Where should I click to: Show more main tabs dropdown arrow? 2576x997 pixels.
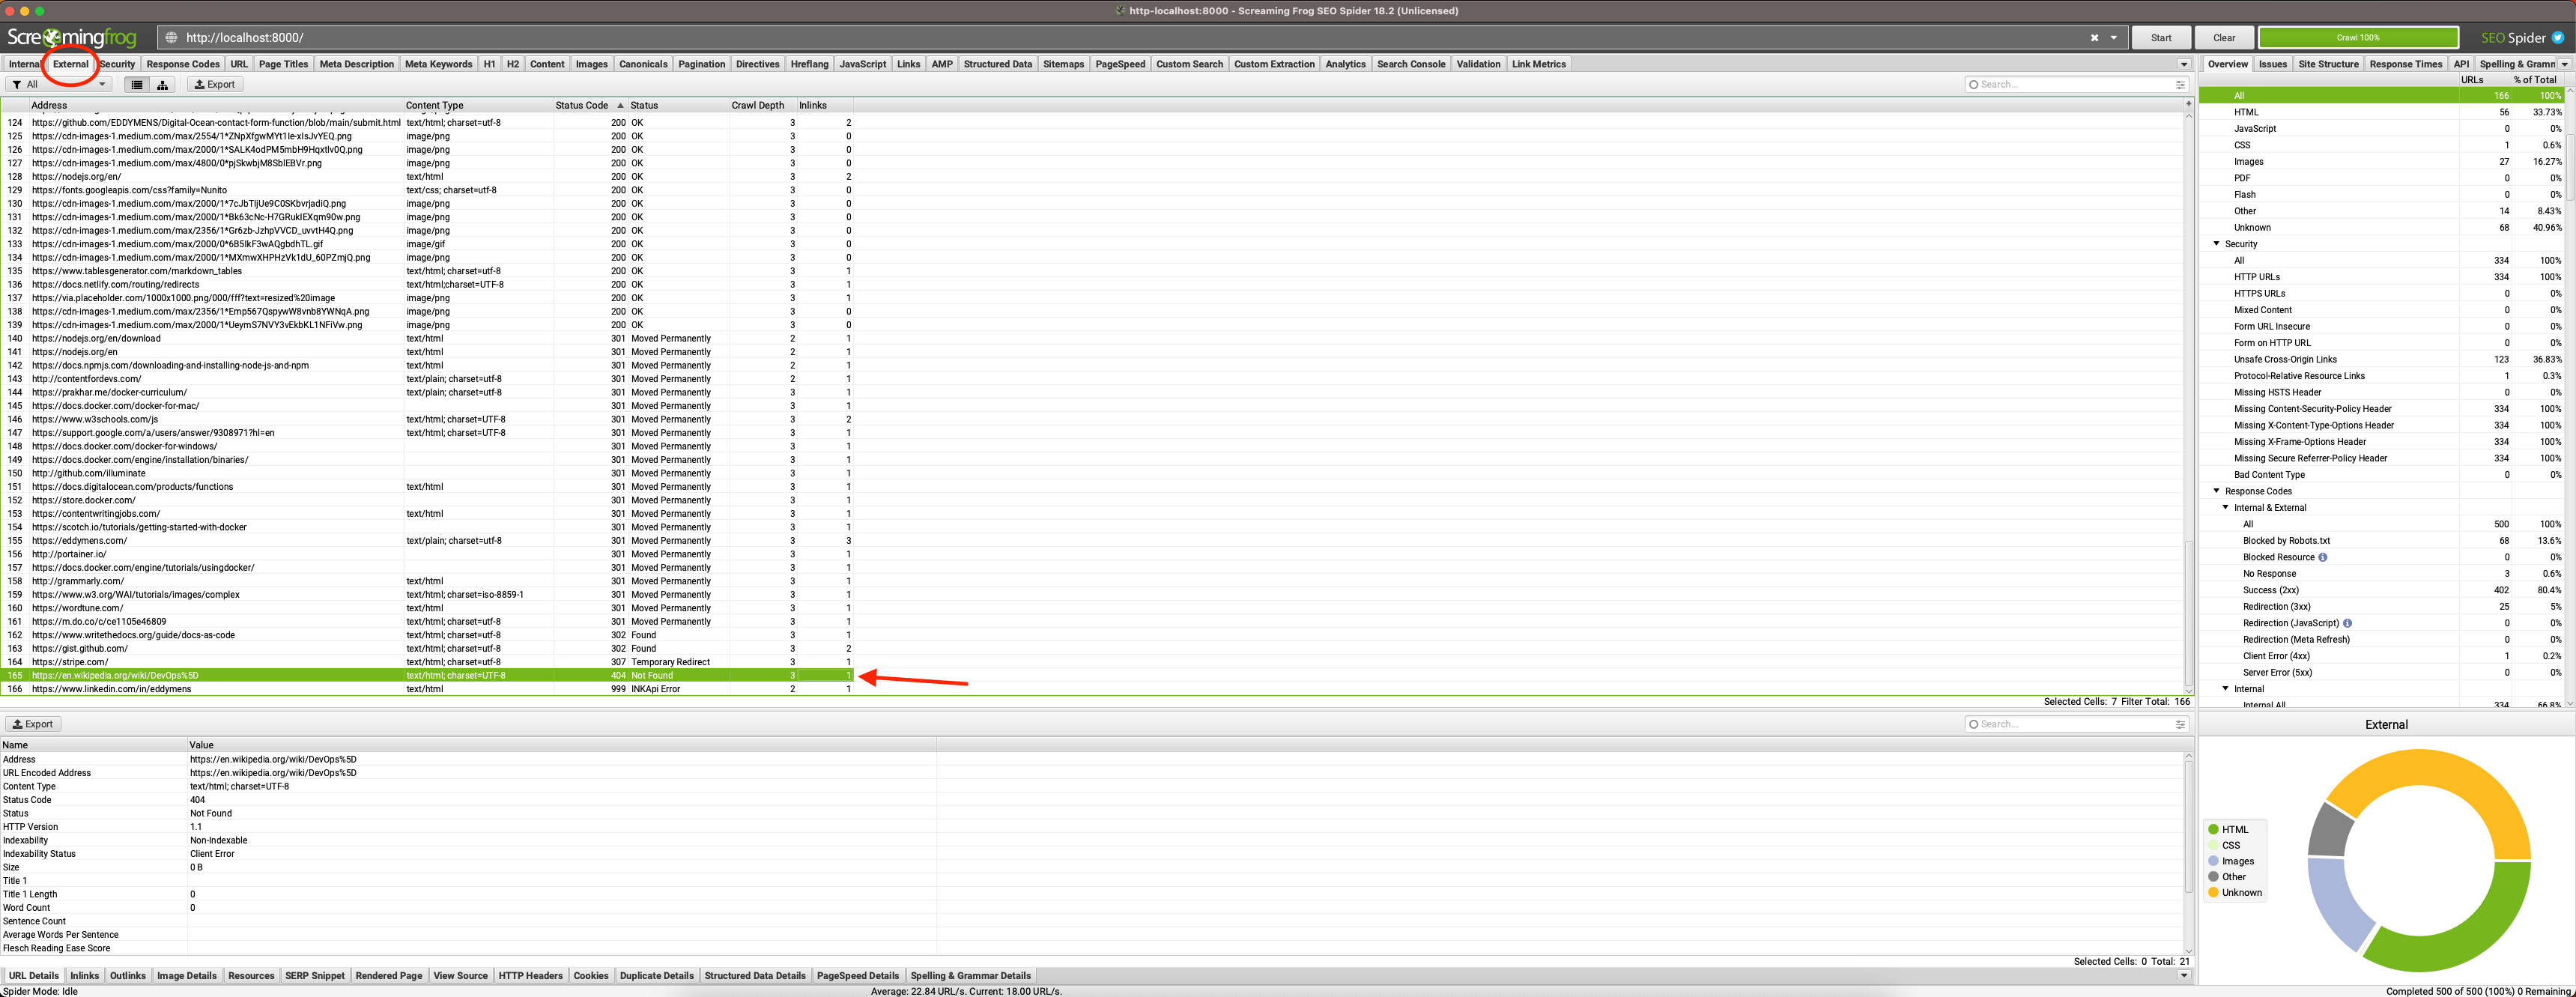(x=2184, y=64)
